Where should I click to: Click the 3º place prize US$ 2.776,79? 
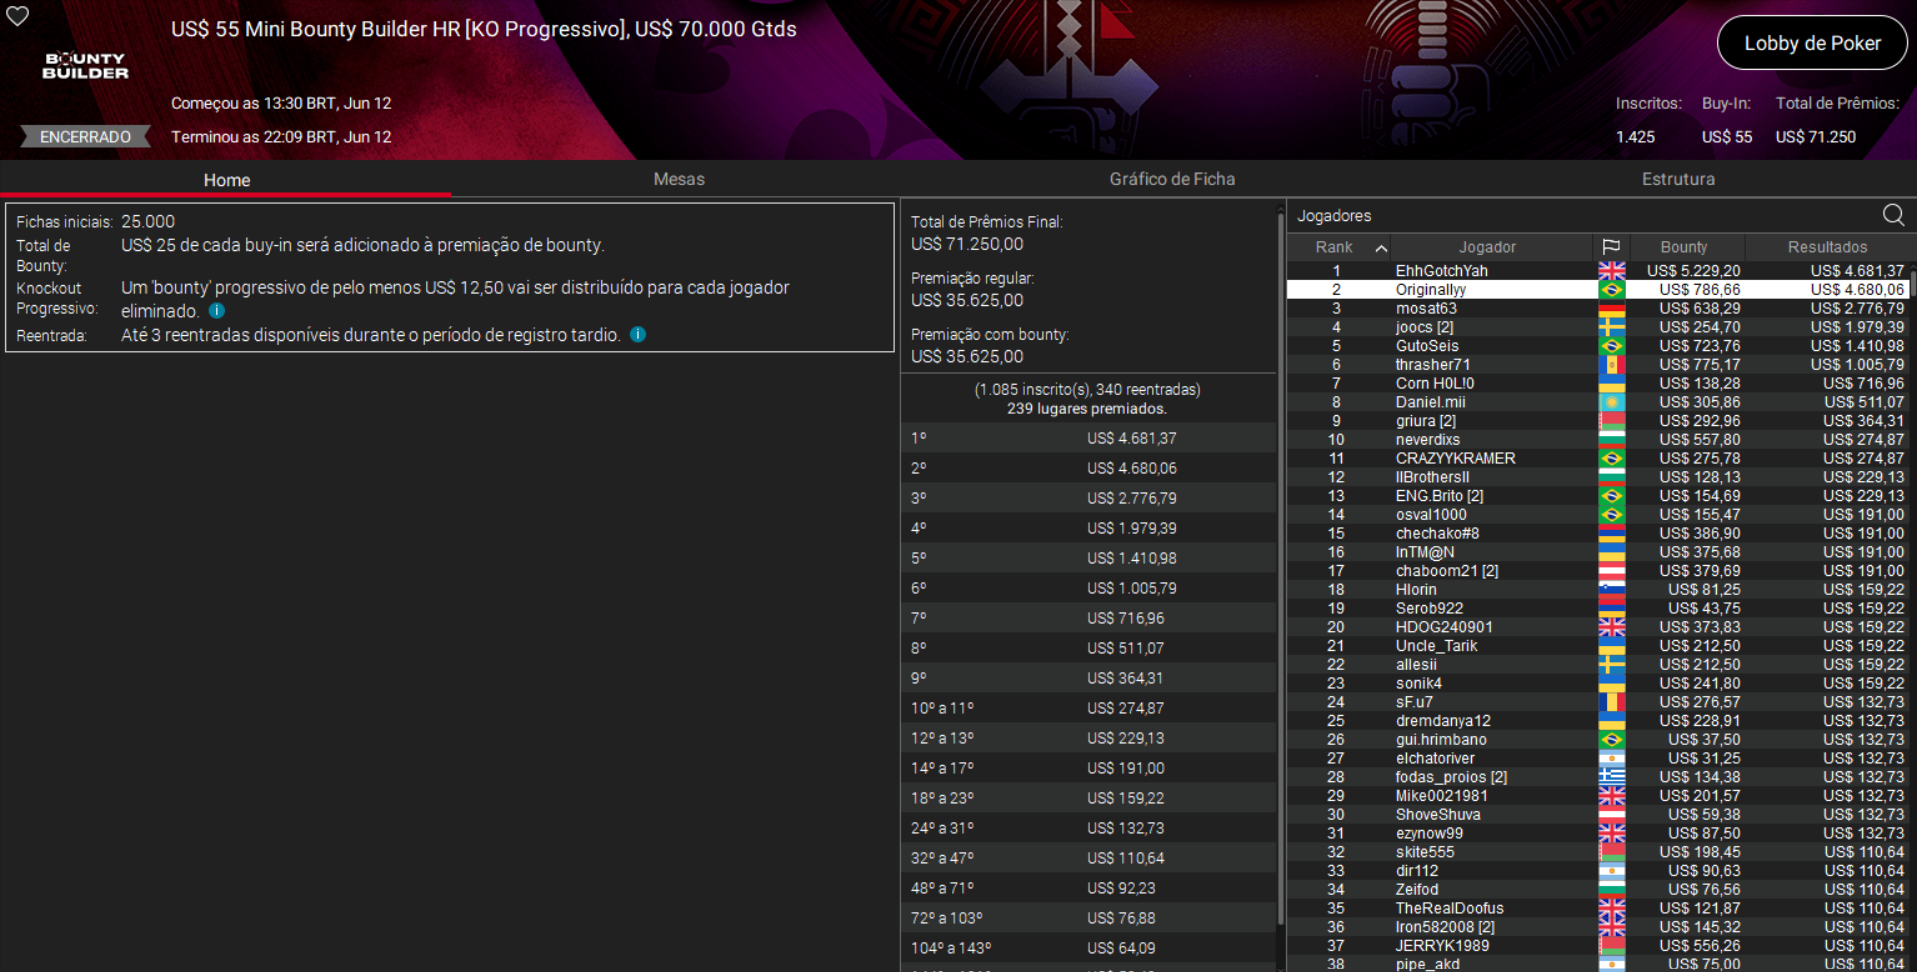(1131, 498)
